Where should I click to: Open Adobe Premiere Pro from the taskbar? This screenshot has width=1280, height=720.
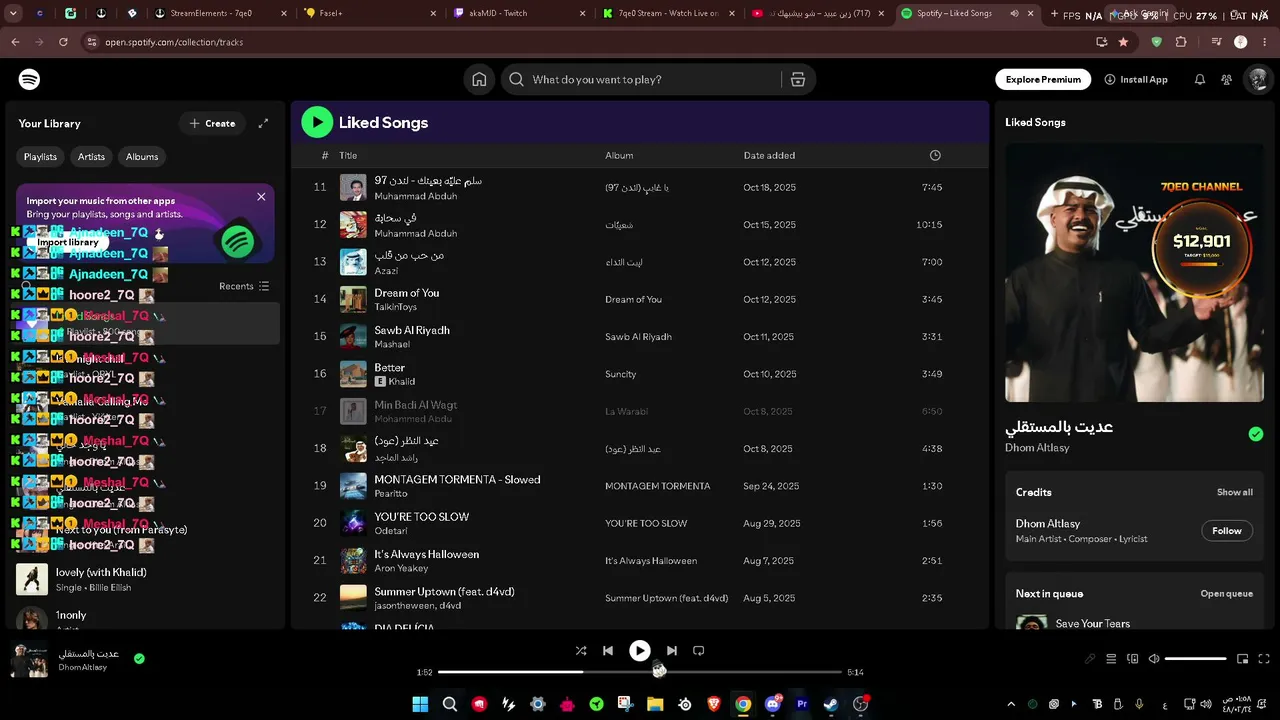pyautogui.click(x=802, y=704)
